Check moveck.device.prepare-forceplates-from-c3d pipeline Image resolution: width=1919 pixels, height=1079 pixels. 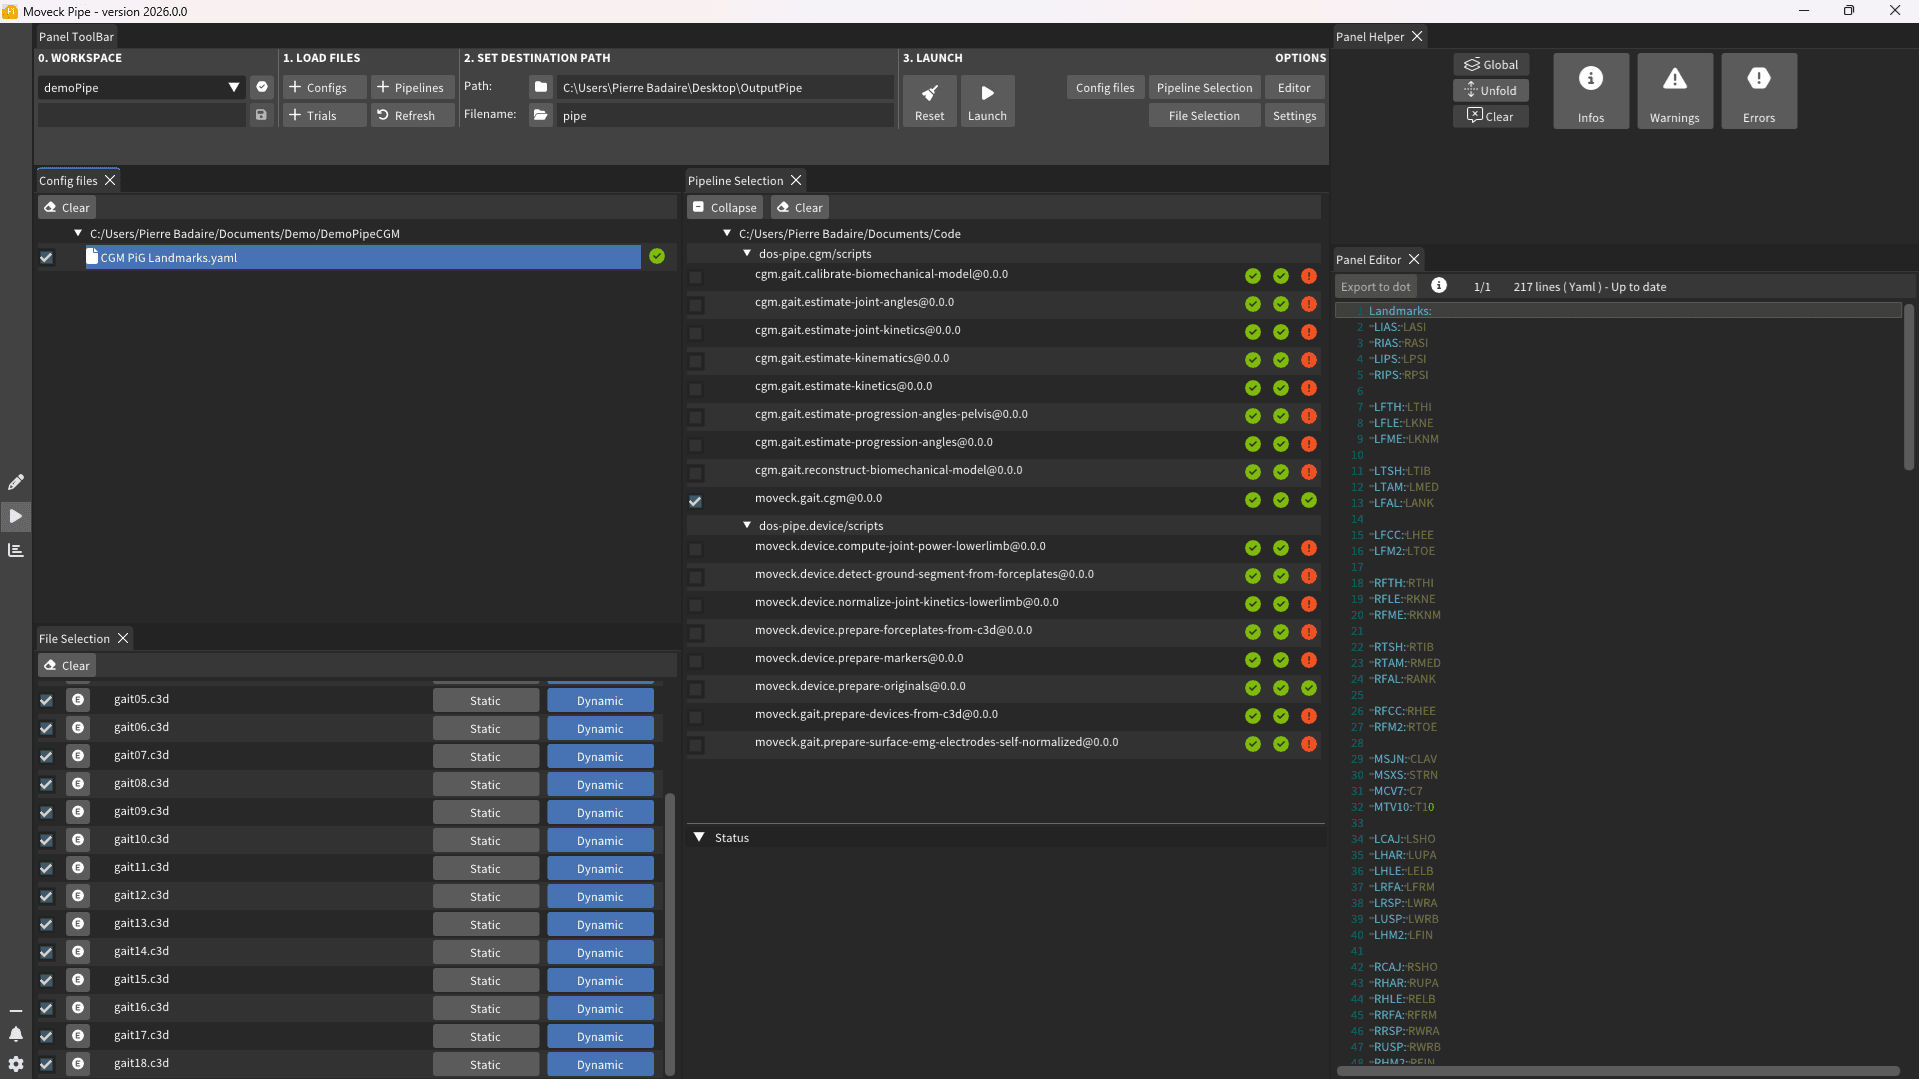[x=696, y=633]
